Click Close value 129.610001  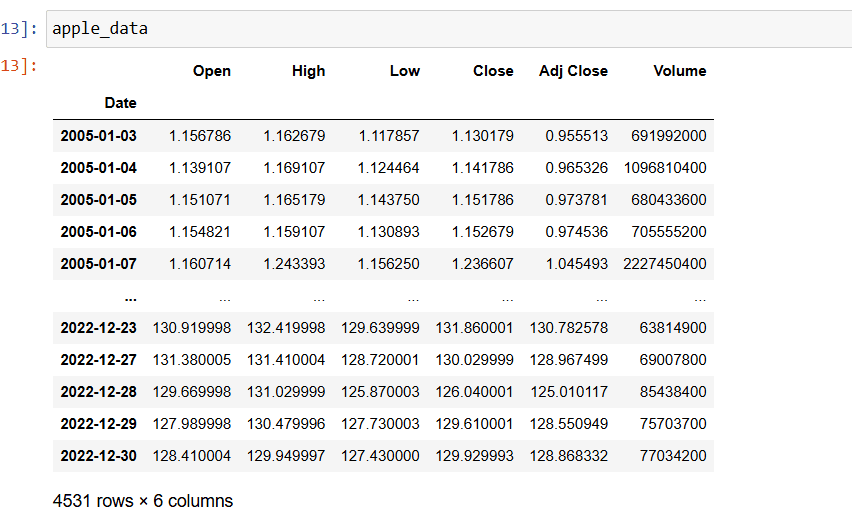point(474,424)
